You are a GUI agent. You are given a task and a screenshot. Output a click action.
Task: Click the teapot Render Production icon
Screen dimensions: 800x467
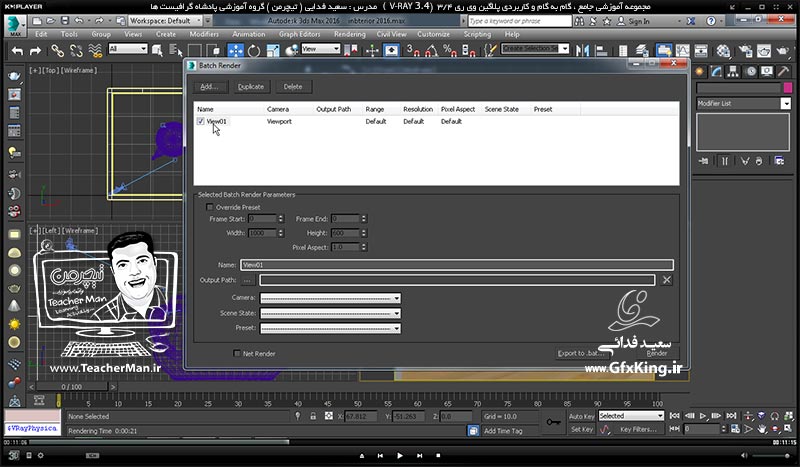tap(782, 51)
